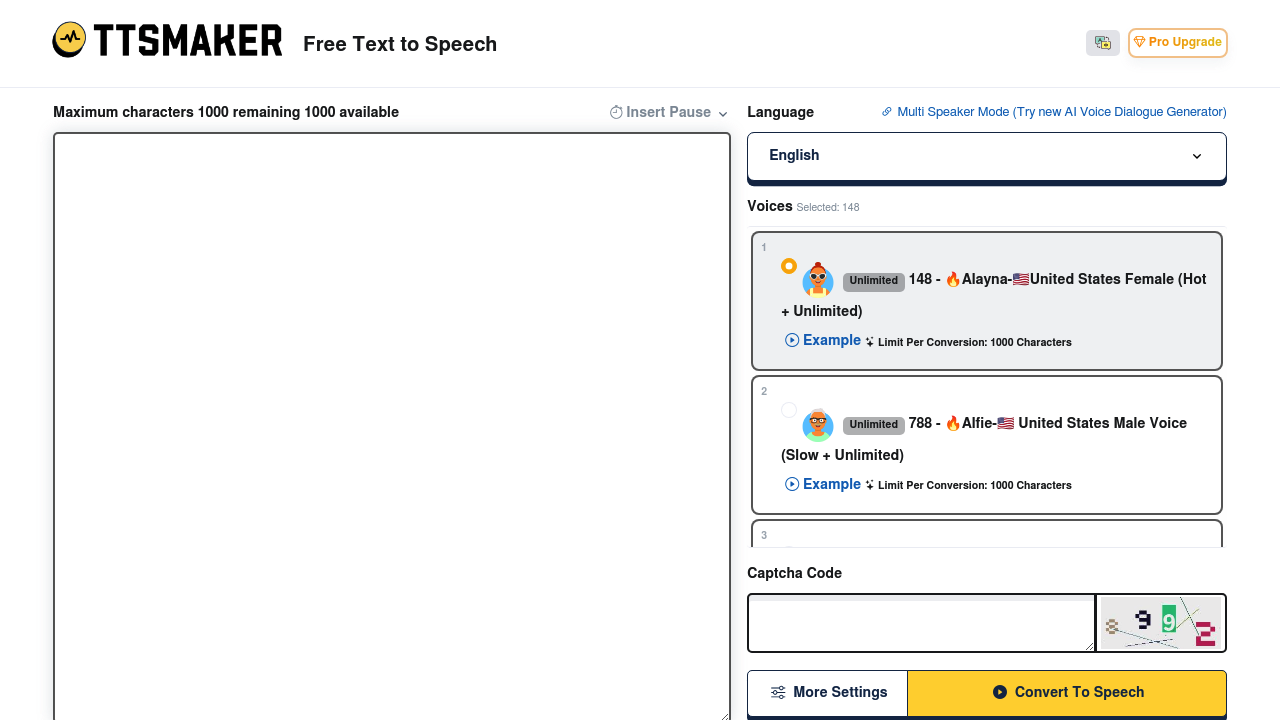Select the Alfie voice radio button

789,410
